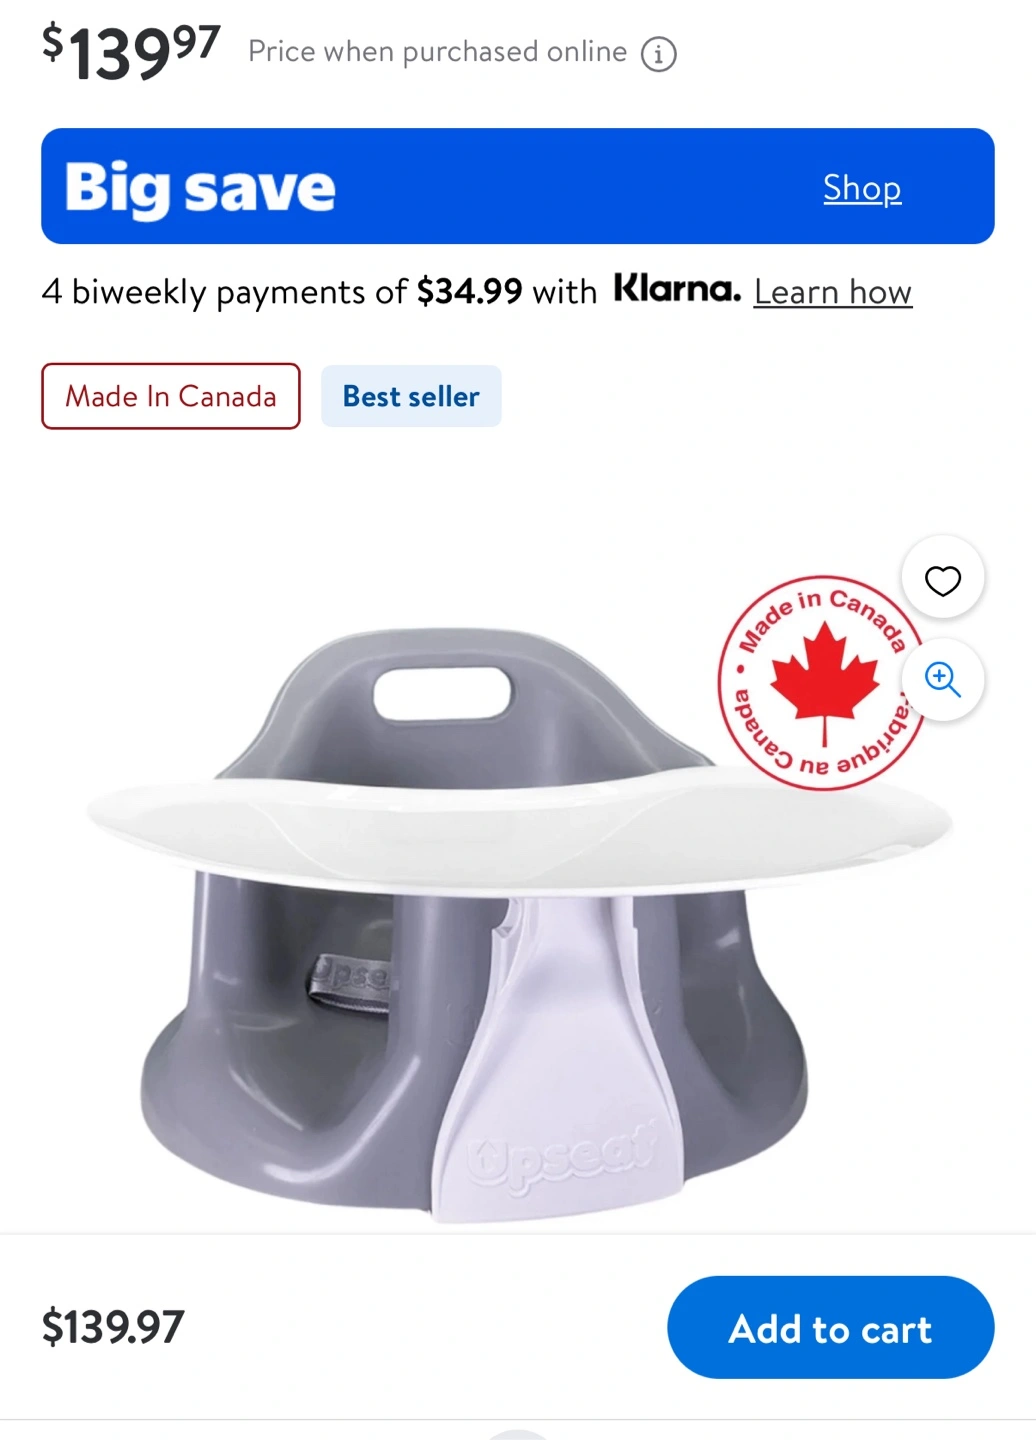This screenshot has height=1440, width=1036.
Task: Tap the Klarna logo
Action: 677,289
